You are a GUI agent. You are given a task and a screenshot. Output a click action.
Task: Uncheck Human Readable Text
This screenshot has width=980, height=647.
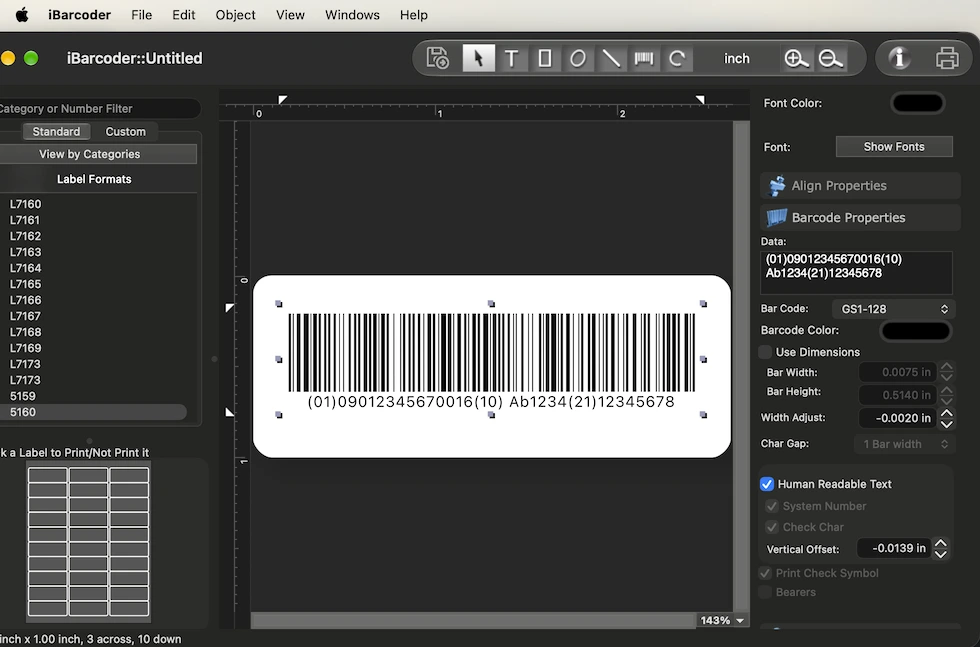pos(767,484)
